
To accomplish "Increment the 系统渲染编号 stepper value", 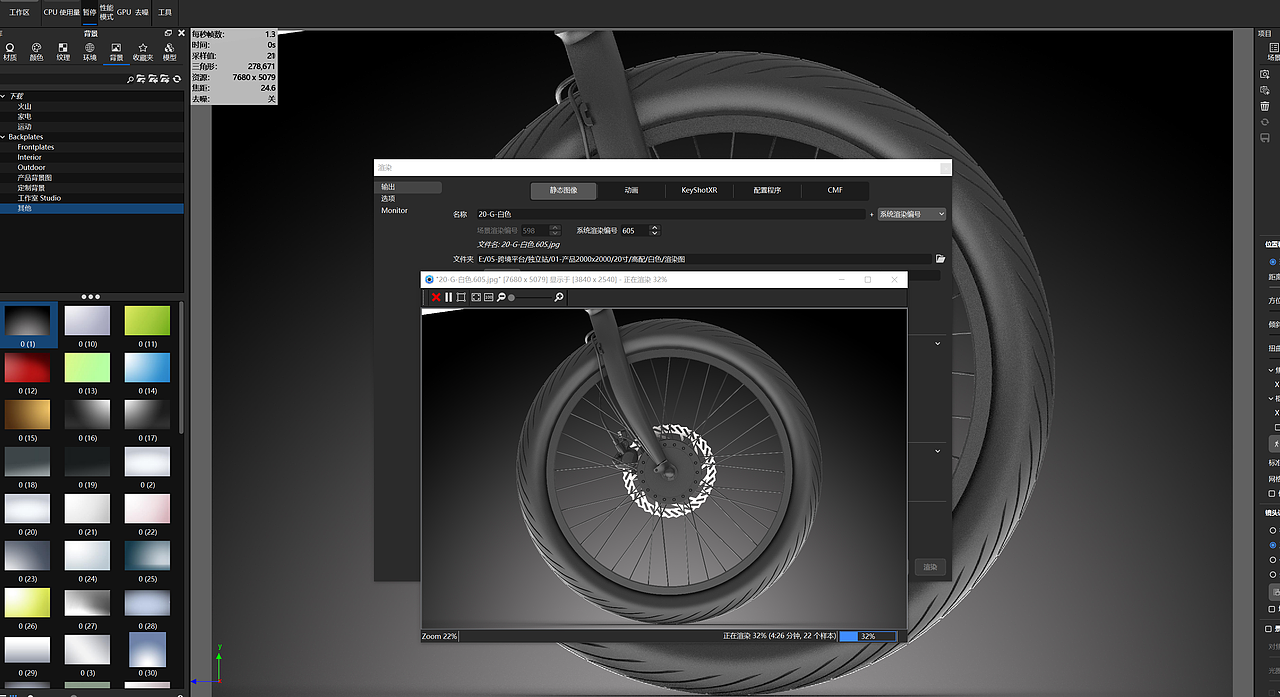I will click(x=655, y=228).
